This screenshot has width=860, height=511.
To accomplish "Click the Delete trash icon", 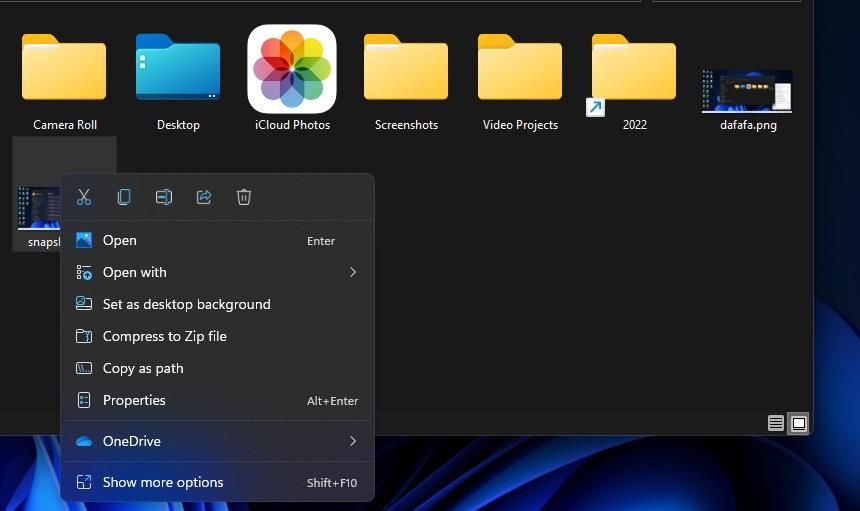I will pyautogui.click(x=244, y=197).
